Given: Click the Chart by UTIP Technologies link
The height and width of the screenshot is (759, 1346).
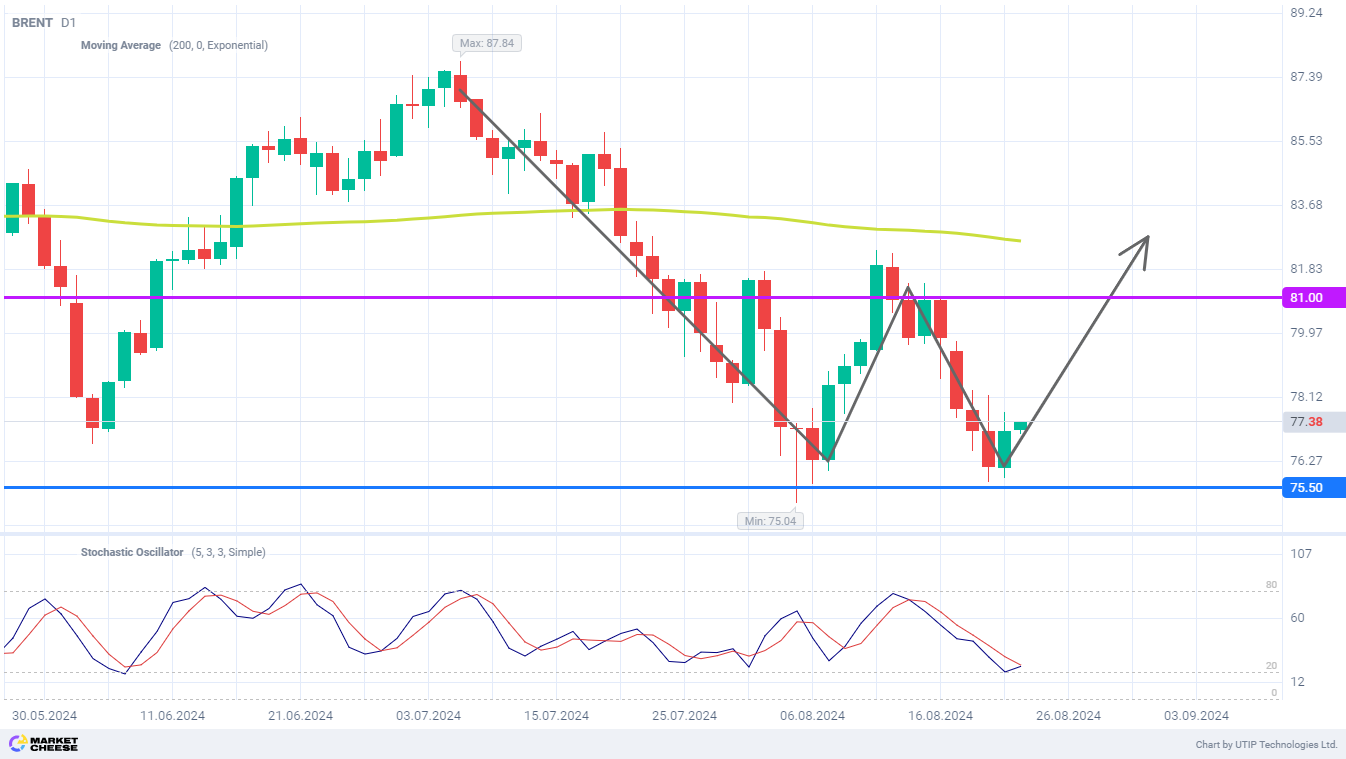Looking at the screenshot, I should 1266,745.
